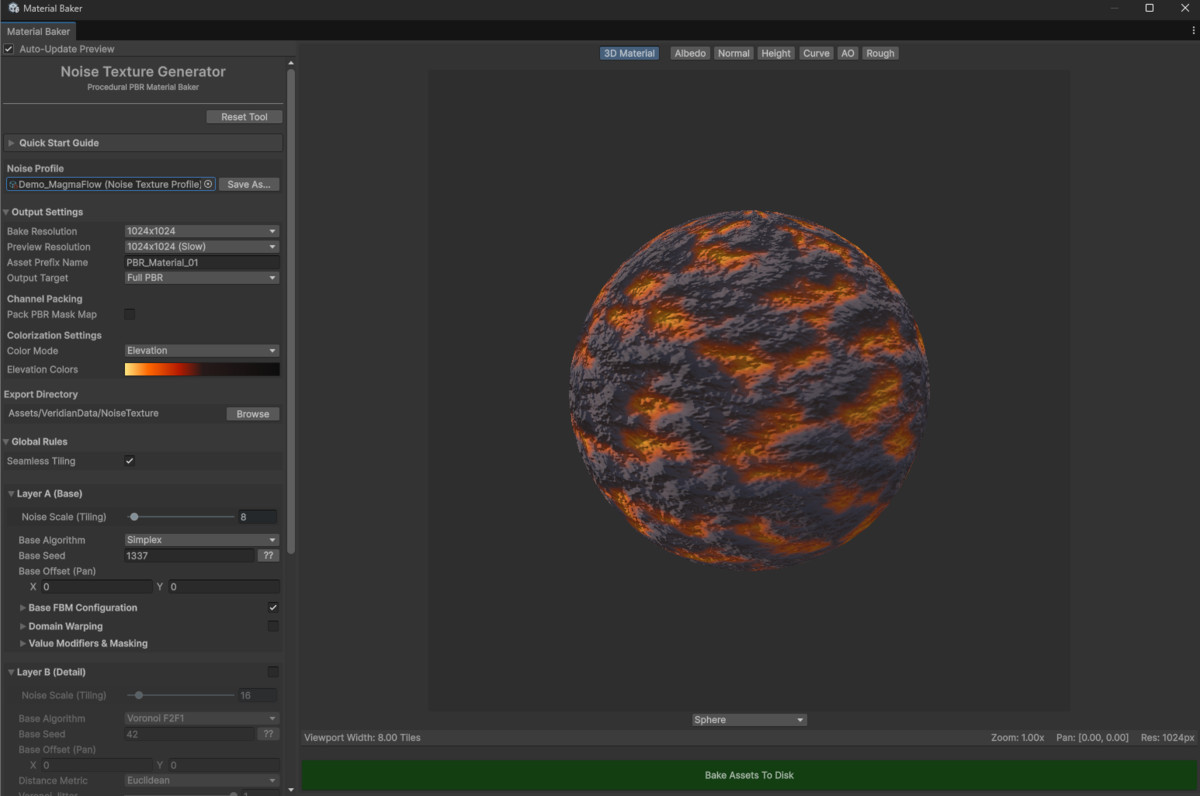Viewport: 1200px width, 796px height.
Task: Collapse the Global Rules section
Action: pos(6,441)
